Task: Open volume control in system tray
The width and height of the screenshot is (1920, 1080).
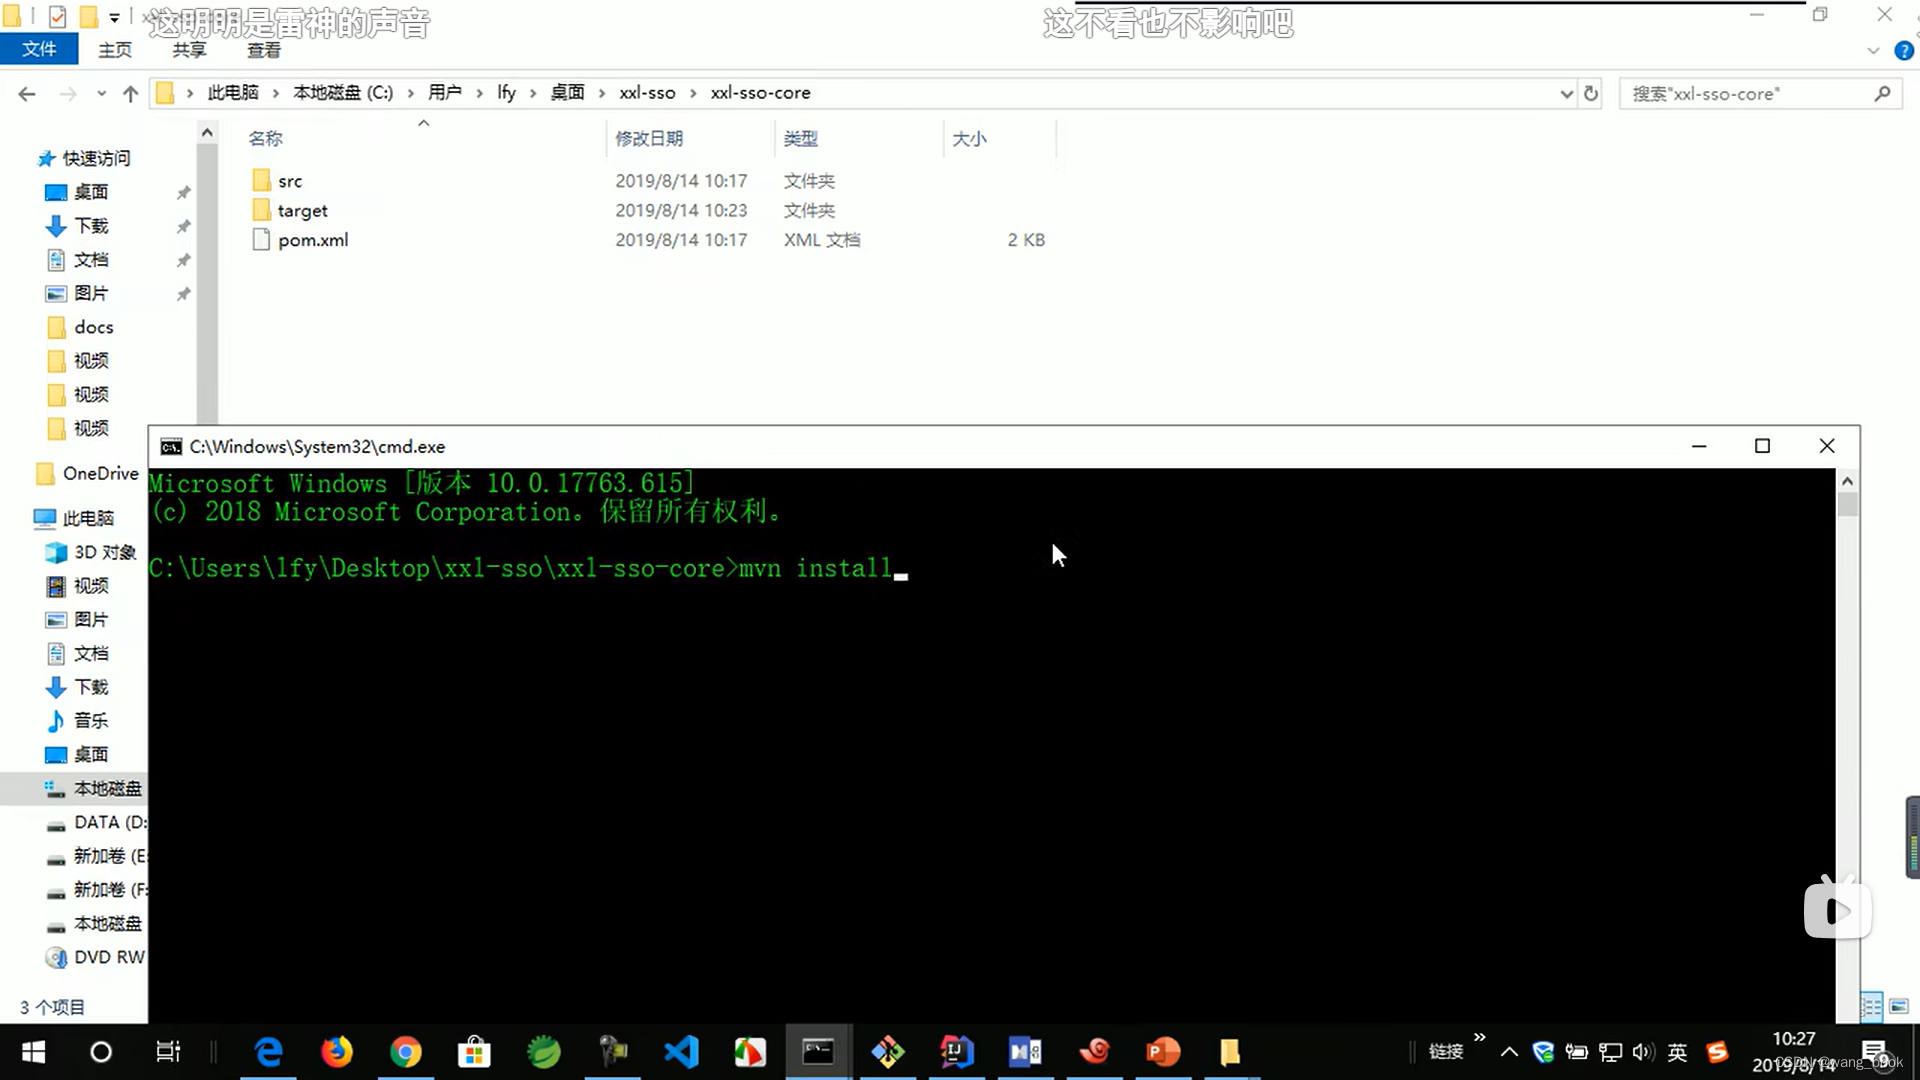Action: click(1643, 1052)
